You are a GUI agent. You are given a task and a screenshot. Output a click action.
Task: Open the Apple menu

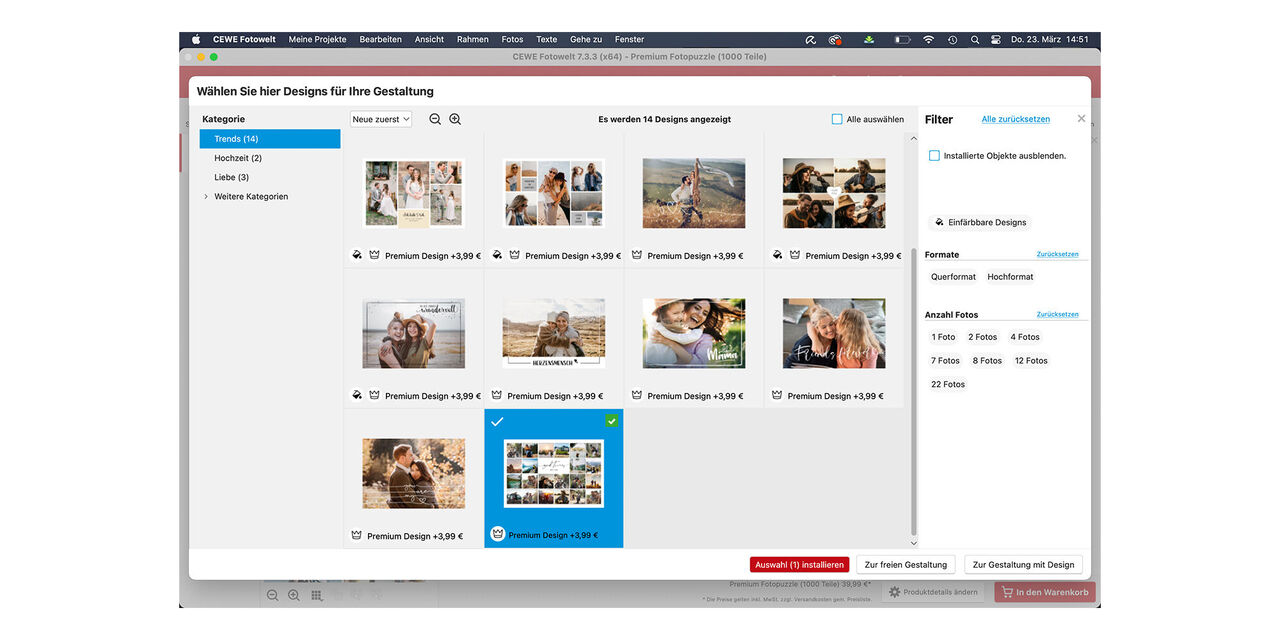coord(196,39)
